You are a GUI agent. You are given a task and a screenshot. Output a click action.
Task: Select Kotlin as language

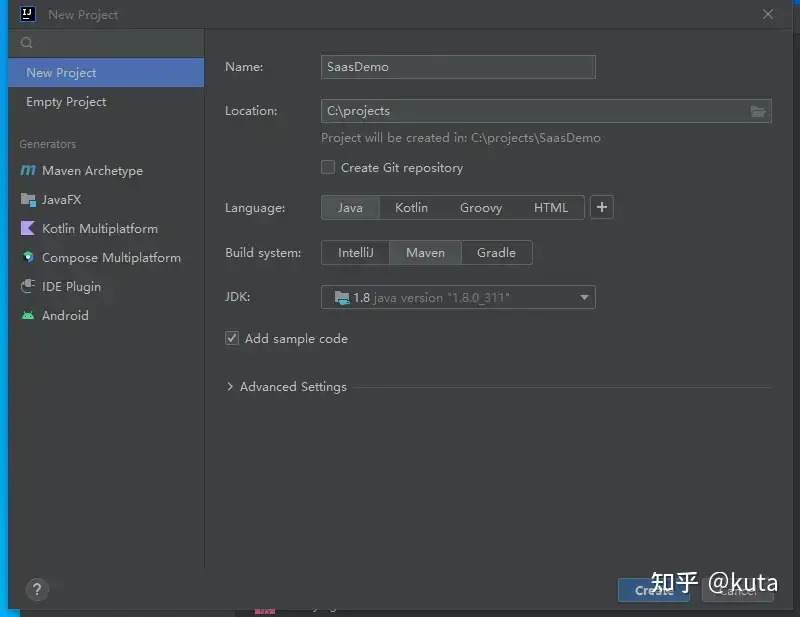point(412,208)
